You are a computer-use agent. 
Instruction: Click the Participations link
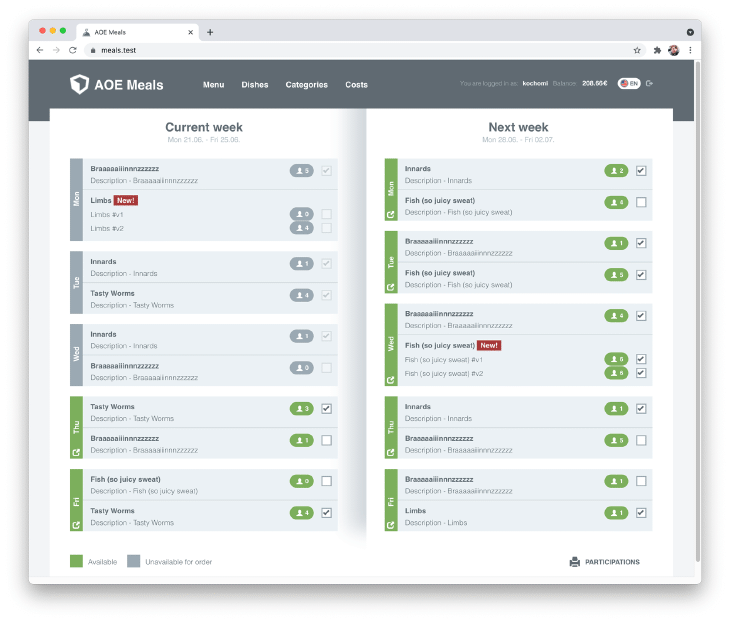point(612,562)
